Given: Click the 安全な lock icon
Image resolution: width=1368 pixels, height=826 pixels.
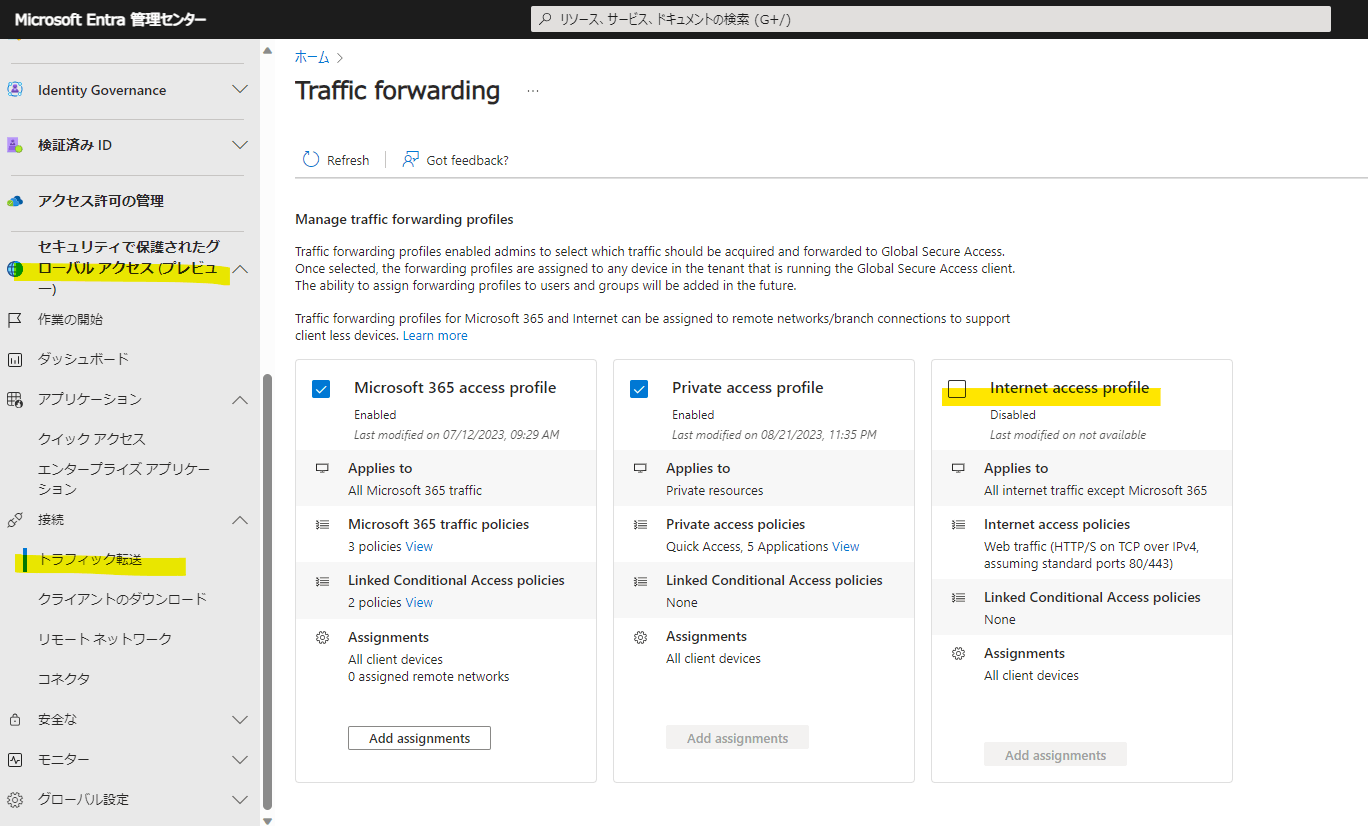Looking at the screenshot, I should 15,720.
